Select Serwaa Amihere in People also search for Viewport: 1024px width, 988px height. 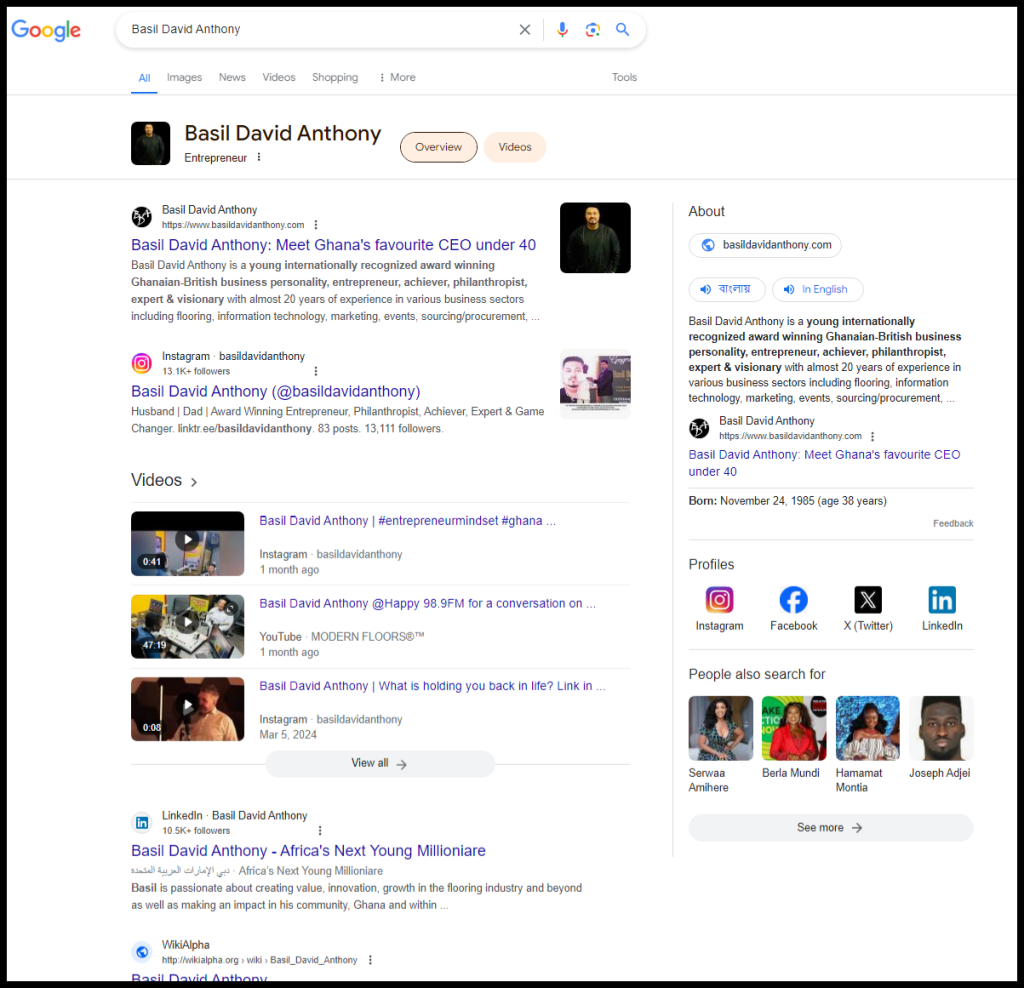pos(720,744)
